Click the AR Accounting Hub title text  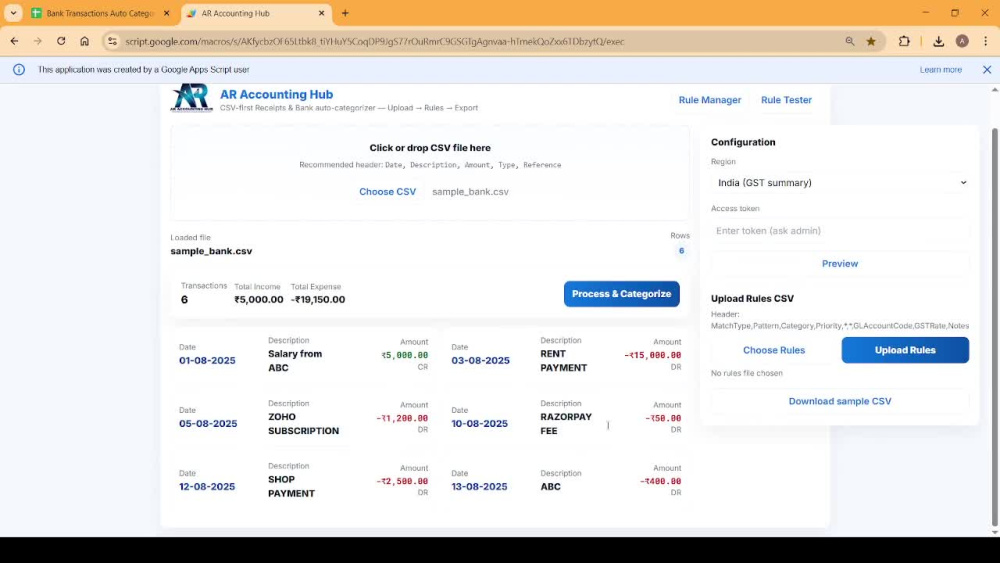[x=276, y=94]
